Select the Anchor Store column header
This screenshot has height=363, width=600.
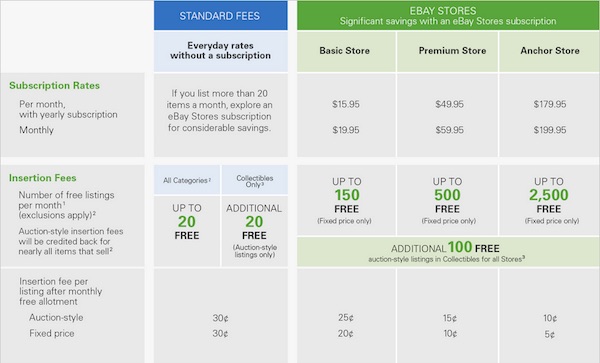[549, 51]
